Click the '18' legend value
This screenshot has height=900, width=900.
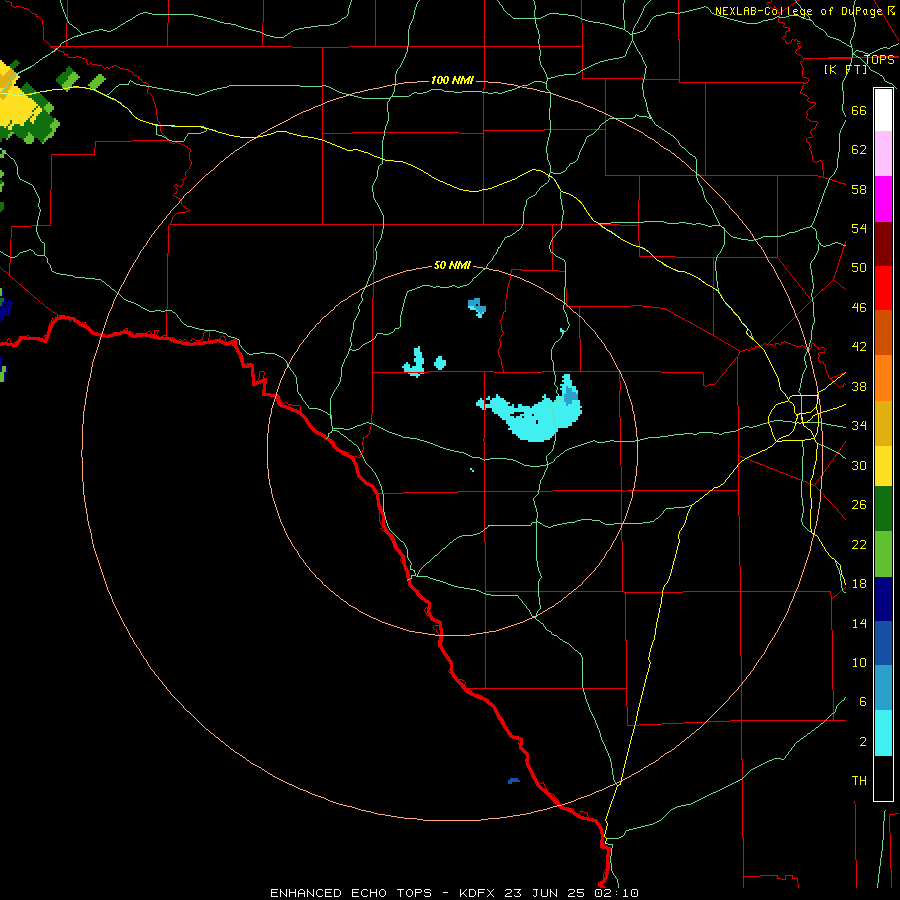[859, 584]
